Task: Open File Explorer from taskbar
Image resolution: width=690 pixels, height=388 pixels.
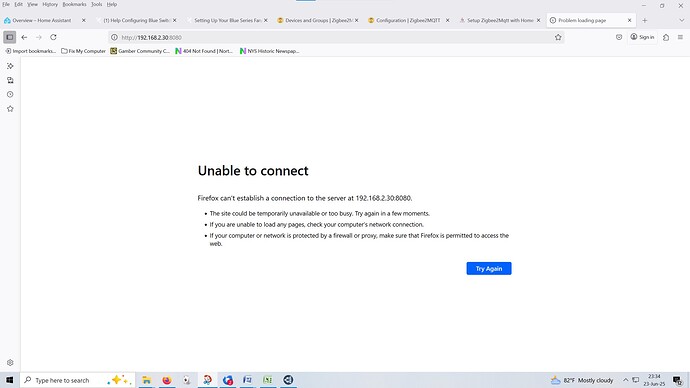Action: (146, 380)
